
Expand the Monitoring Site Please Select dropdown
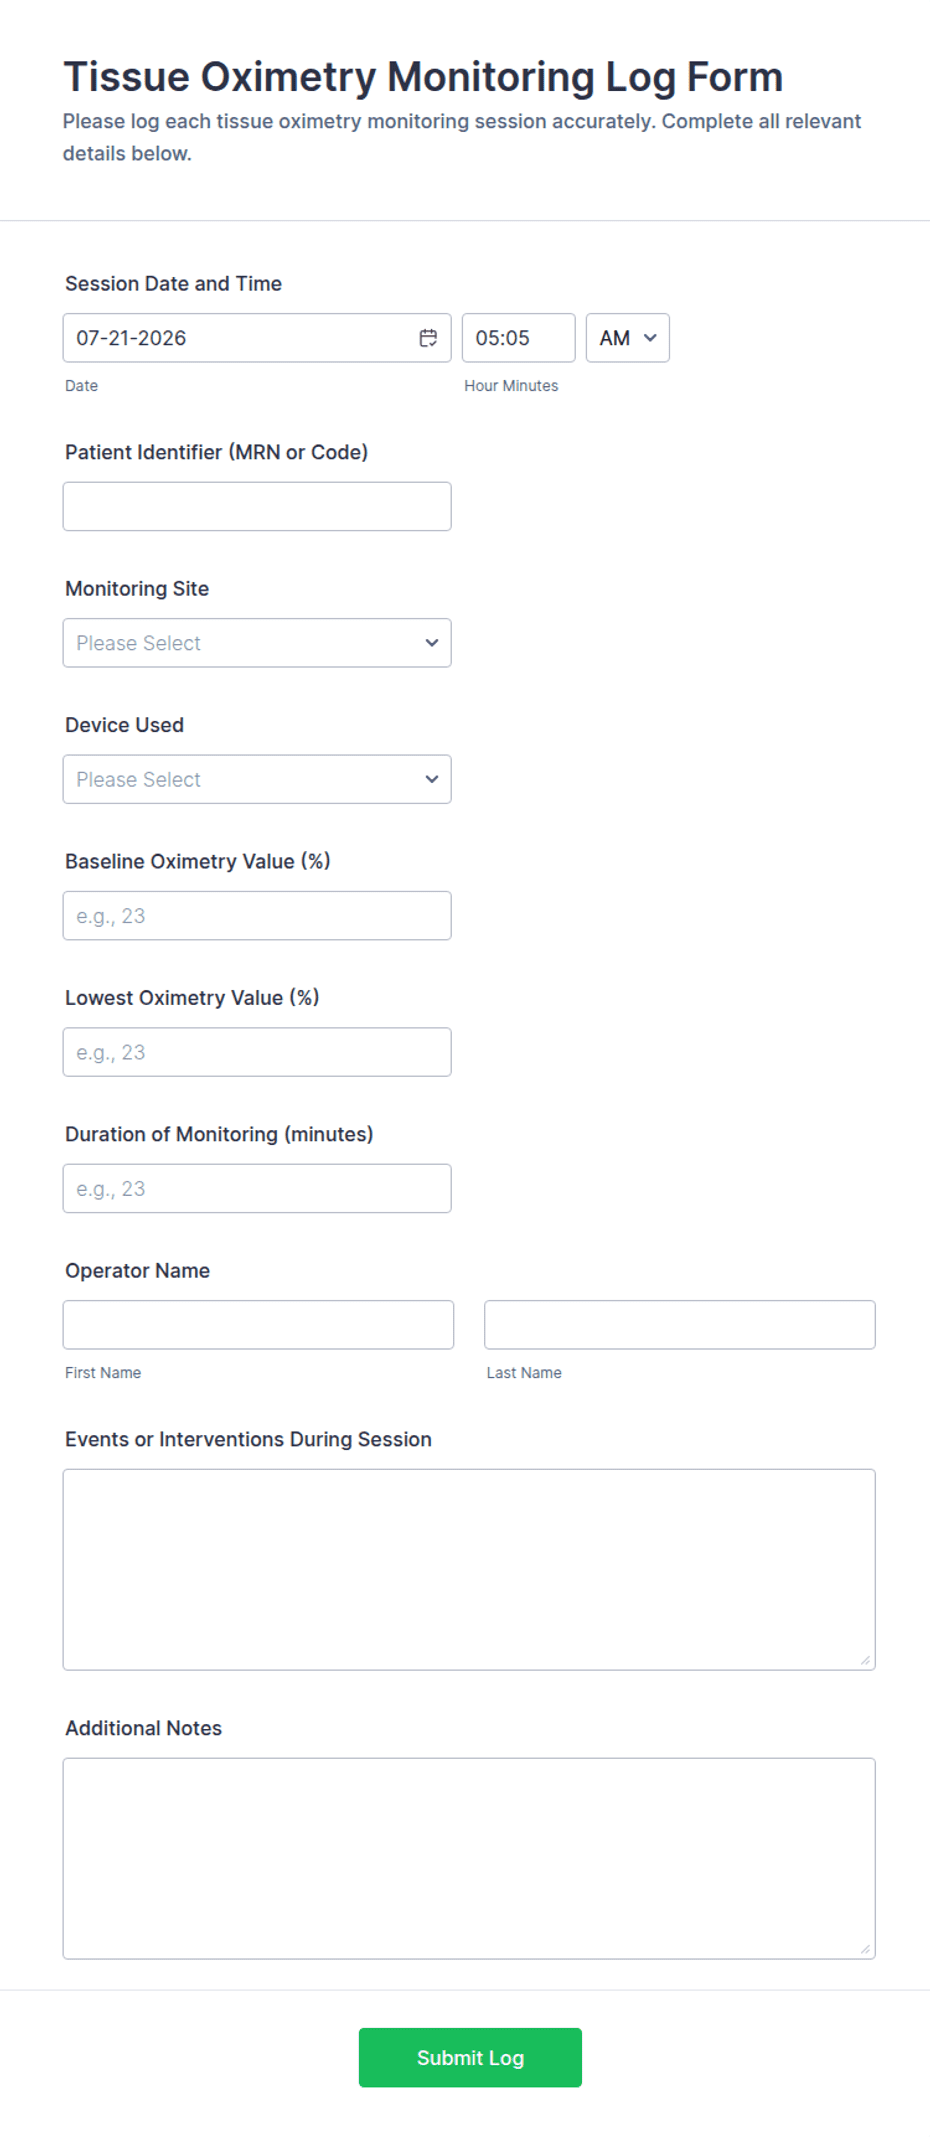257,643
